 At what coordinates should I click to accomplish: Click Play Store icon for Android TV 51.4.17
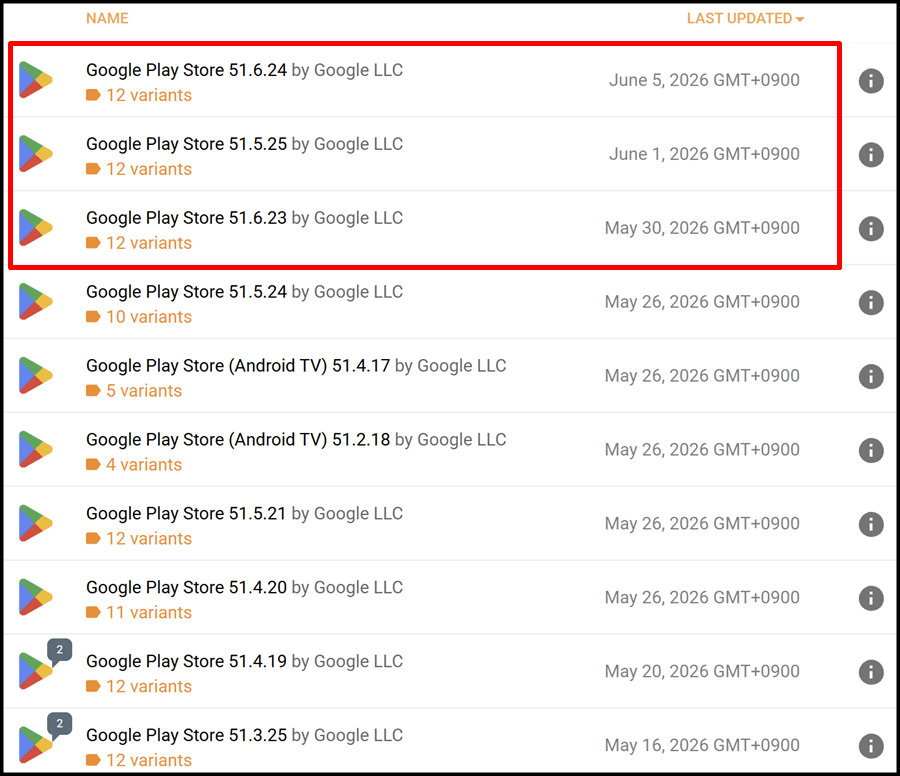(36, 375)
